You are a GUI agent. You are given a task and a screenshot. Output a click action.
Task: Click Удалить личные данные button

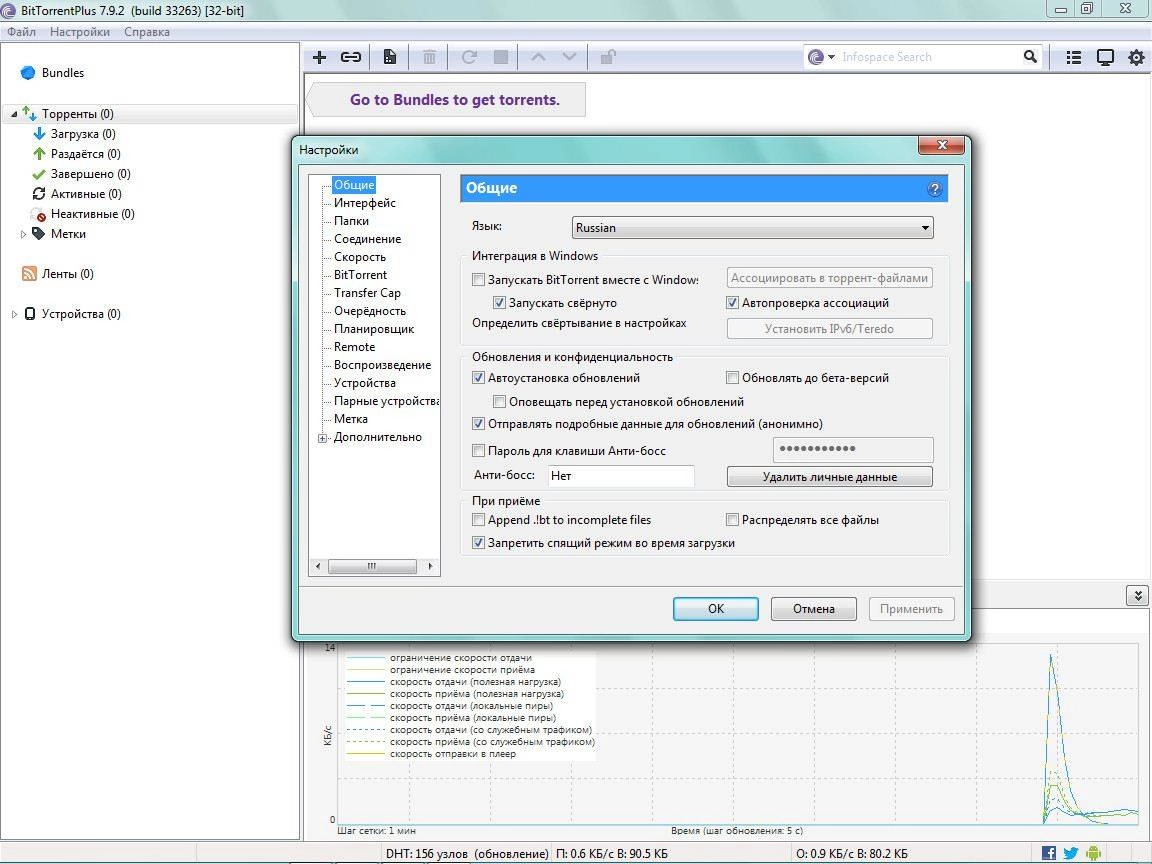tap(829, 477)
